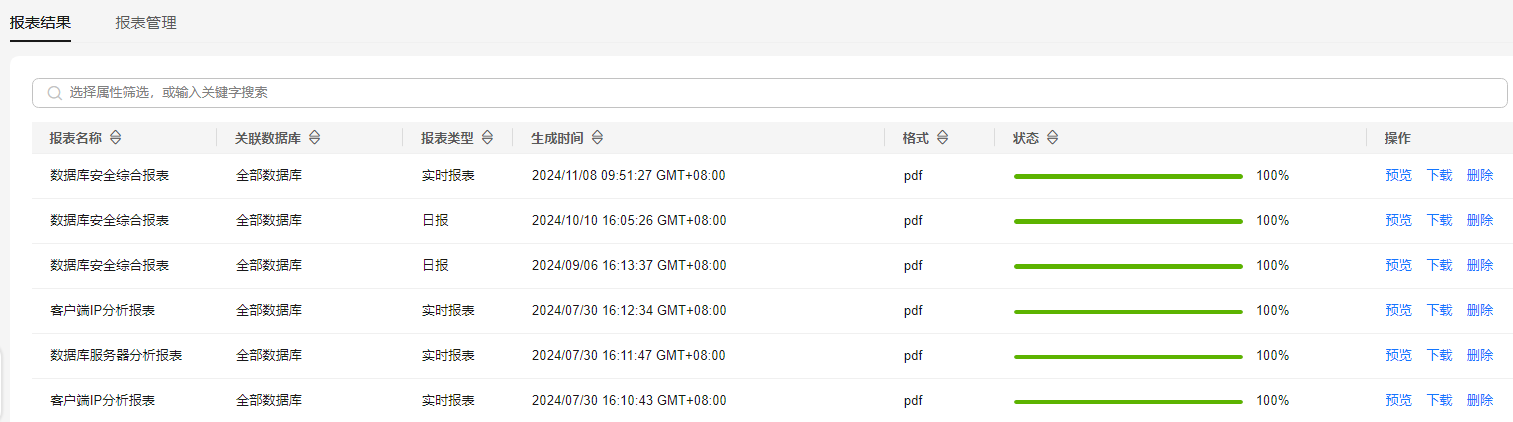Sort by 格式 column icon

click(x=942, y=138)
